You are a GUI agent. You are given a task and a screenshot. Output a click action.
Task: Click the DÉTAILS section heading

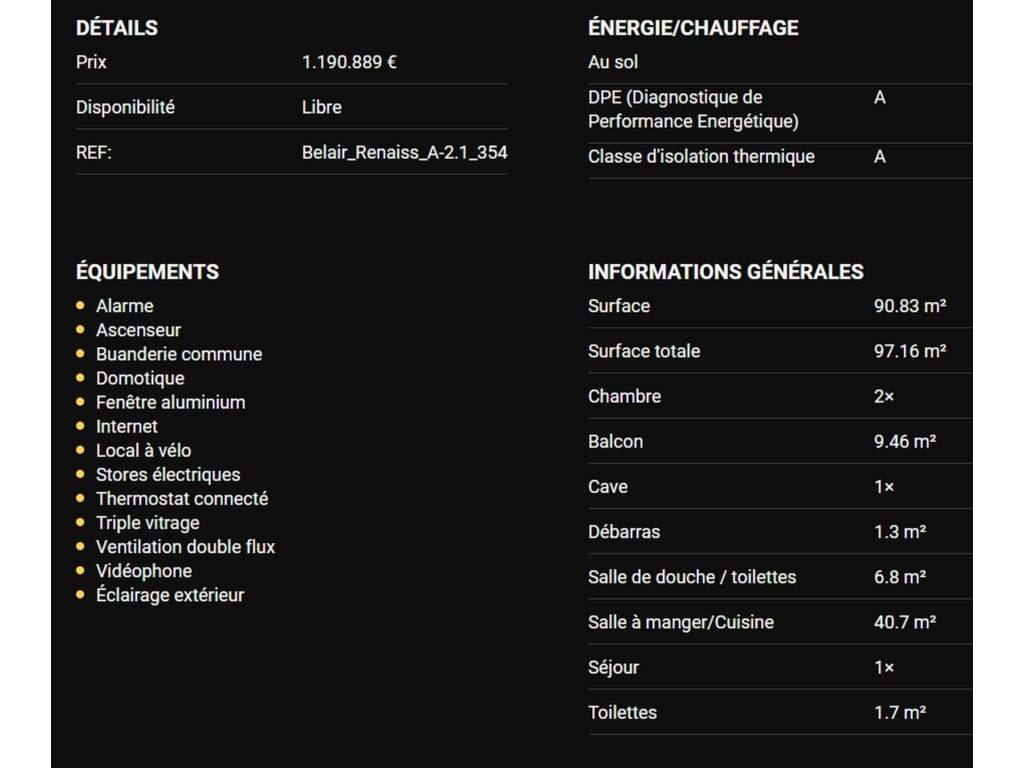pyautogui.click(x=117, y=28)
